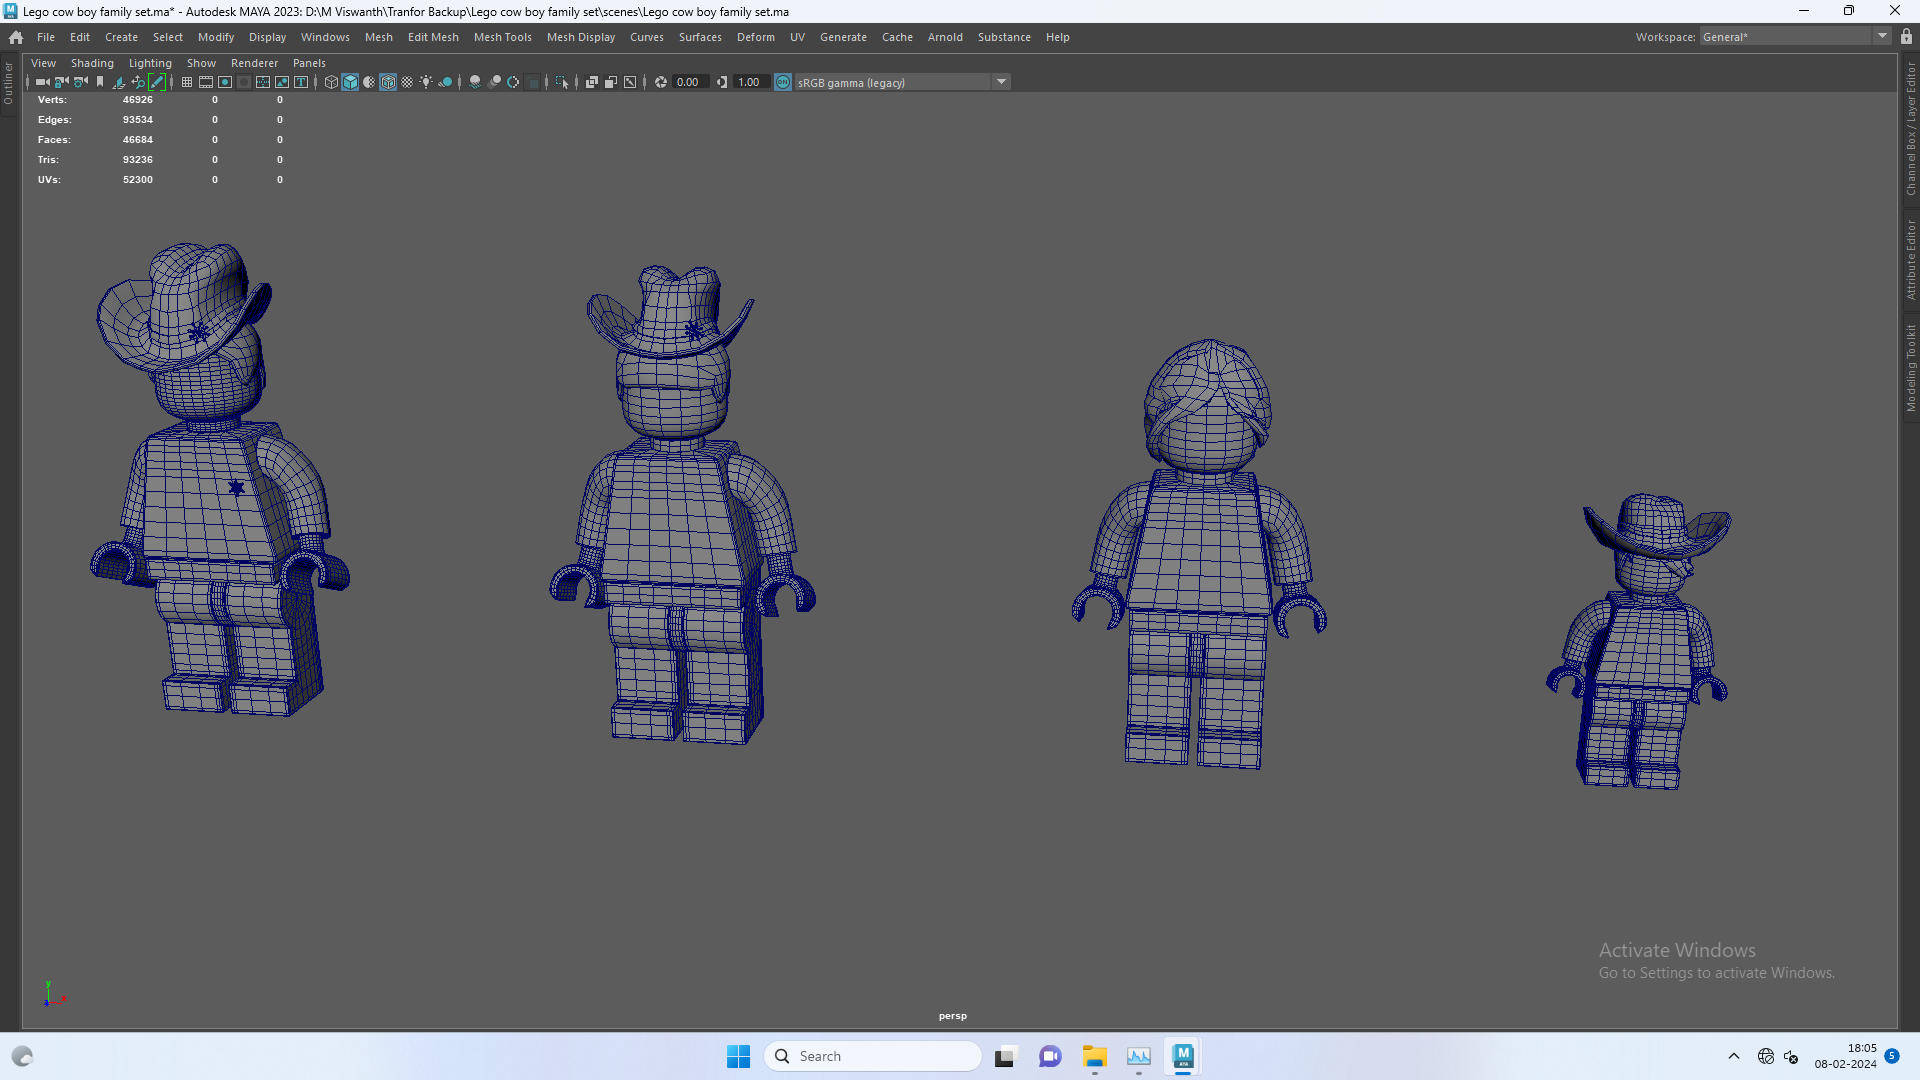The height and width of the screenshot is (1080, 1920).
Task: Click the taskbar Search box
Action: (873, 1056)
